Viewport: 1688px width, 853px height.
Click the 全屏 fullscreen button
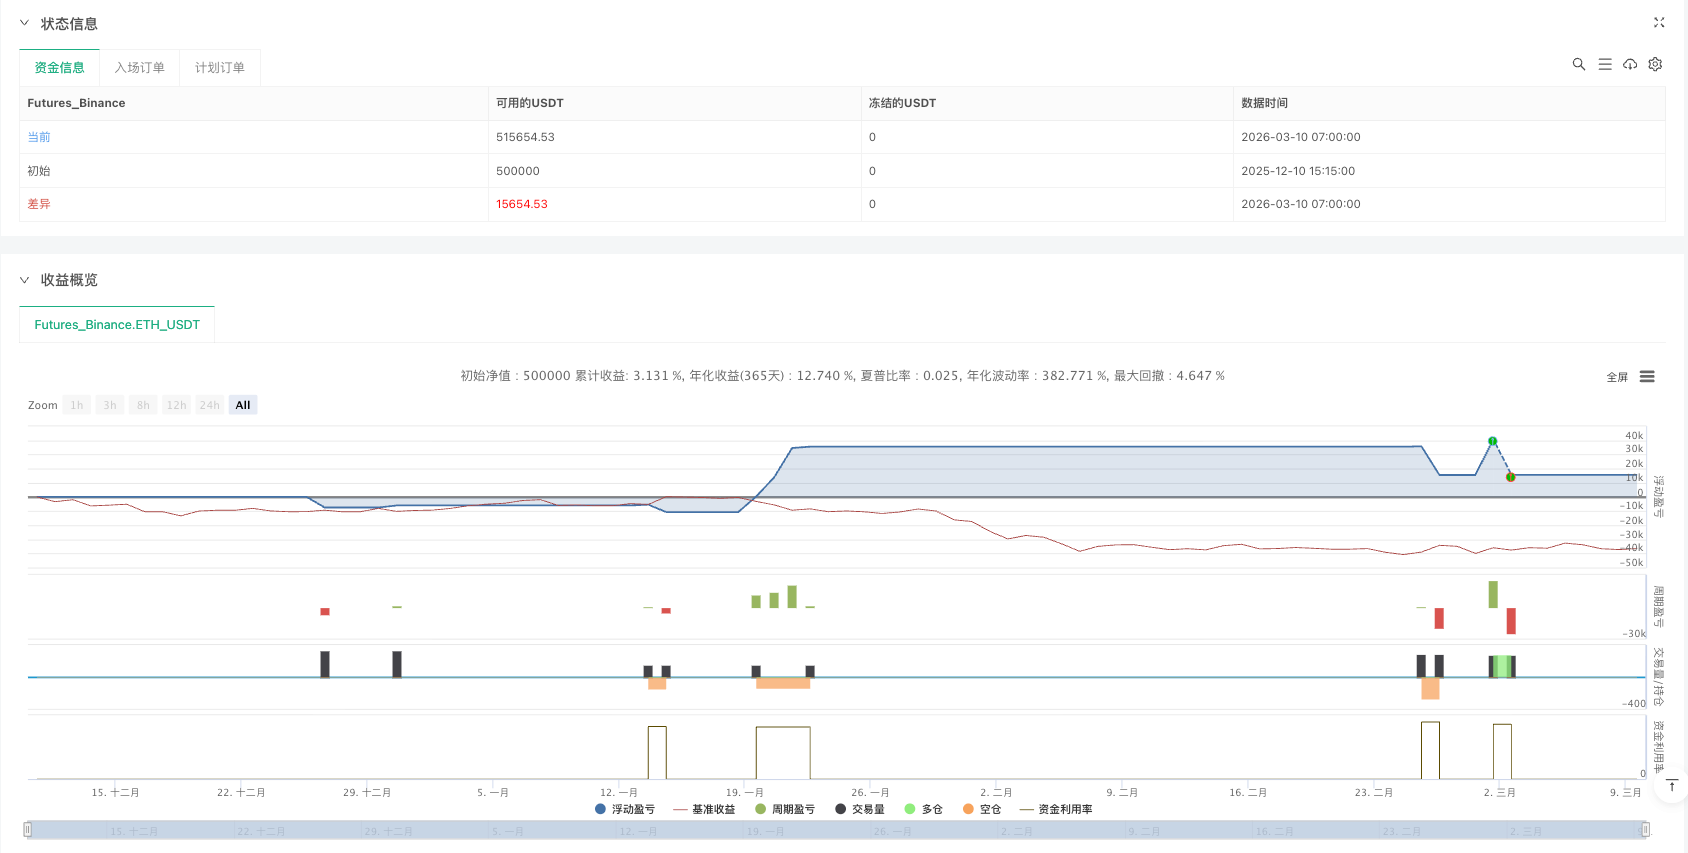pos(1617,377)
